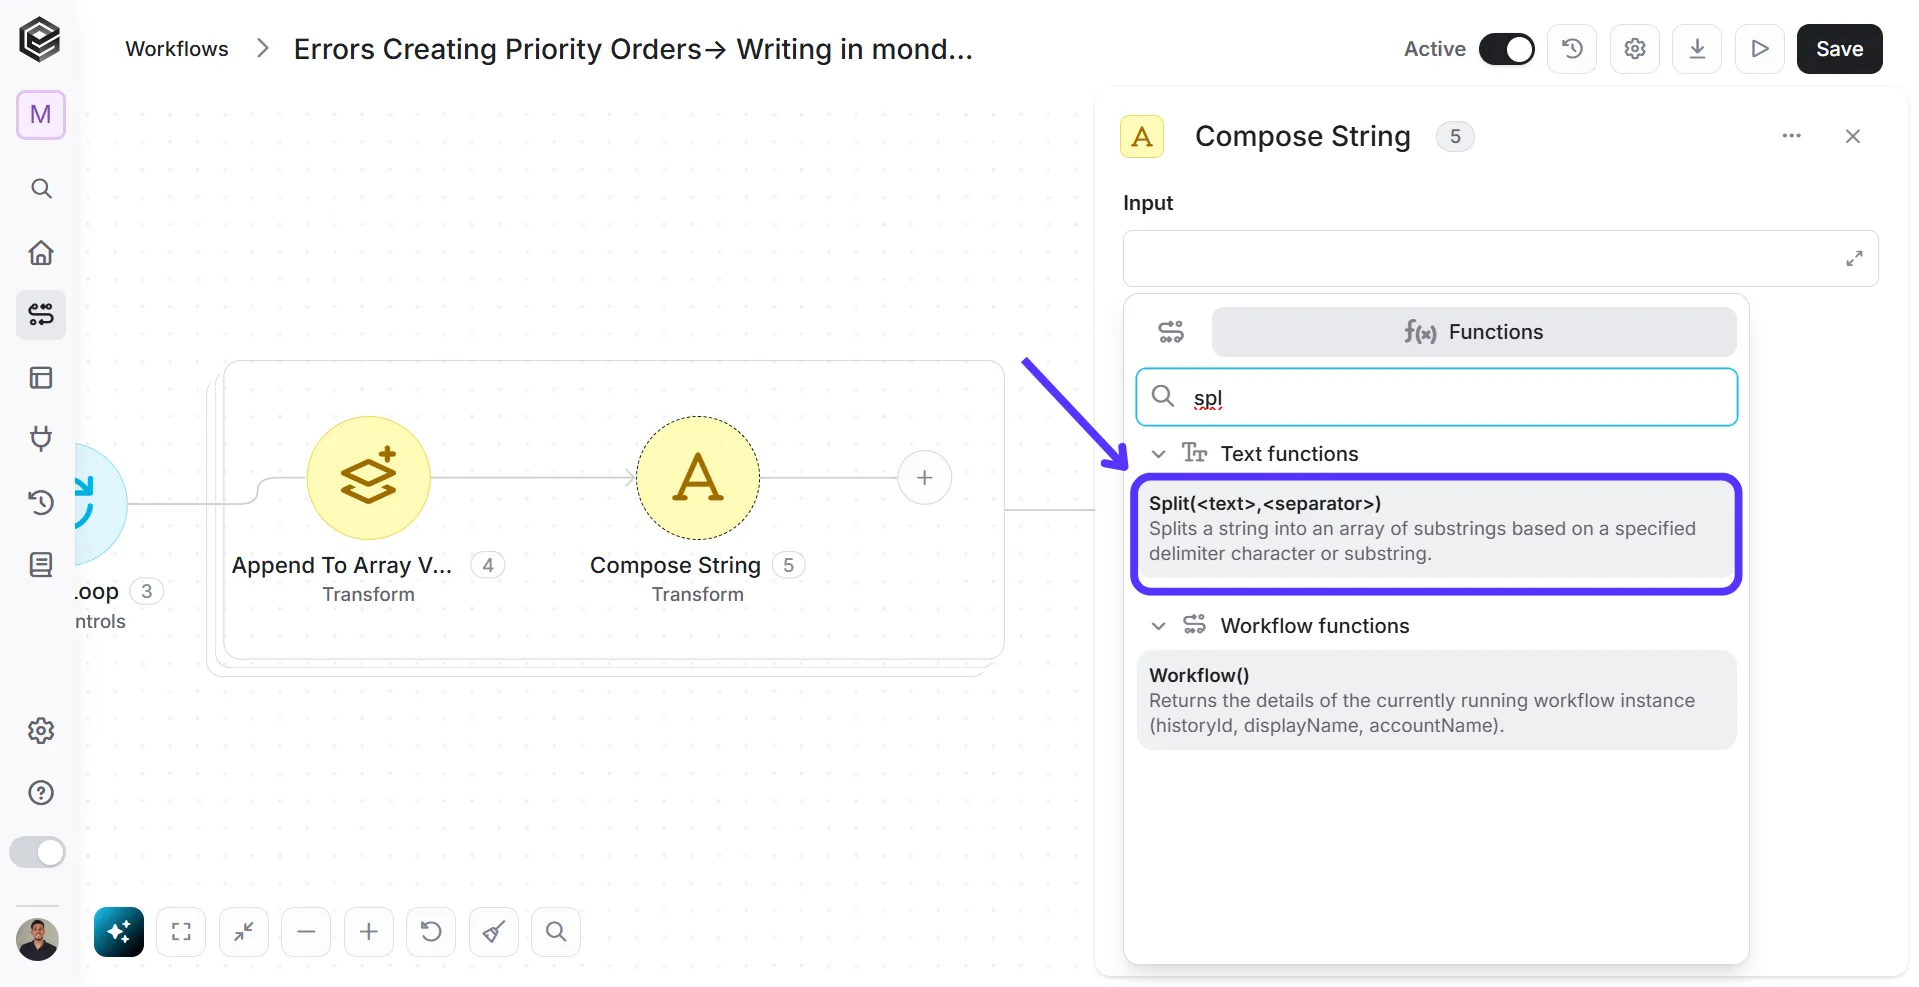Toggle the sidebar switch above the avatar

tap(38, 852)
